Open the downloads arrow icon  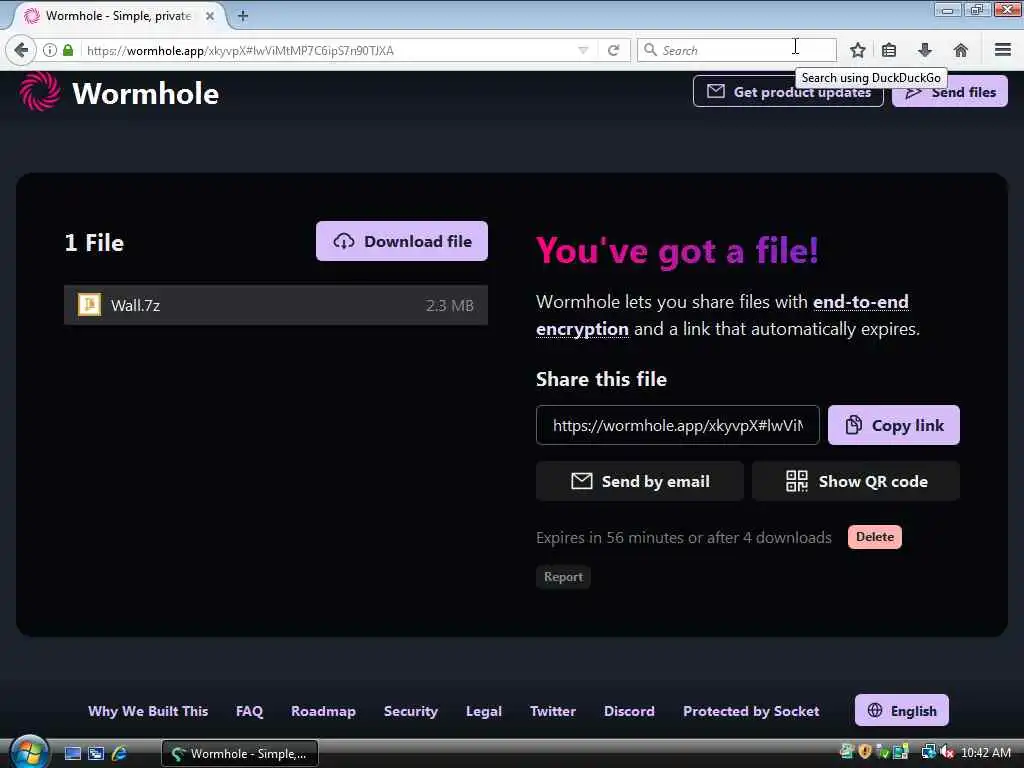[x=925, y=50]
